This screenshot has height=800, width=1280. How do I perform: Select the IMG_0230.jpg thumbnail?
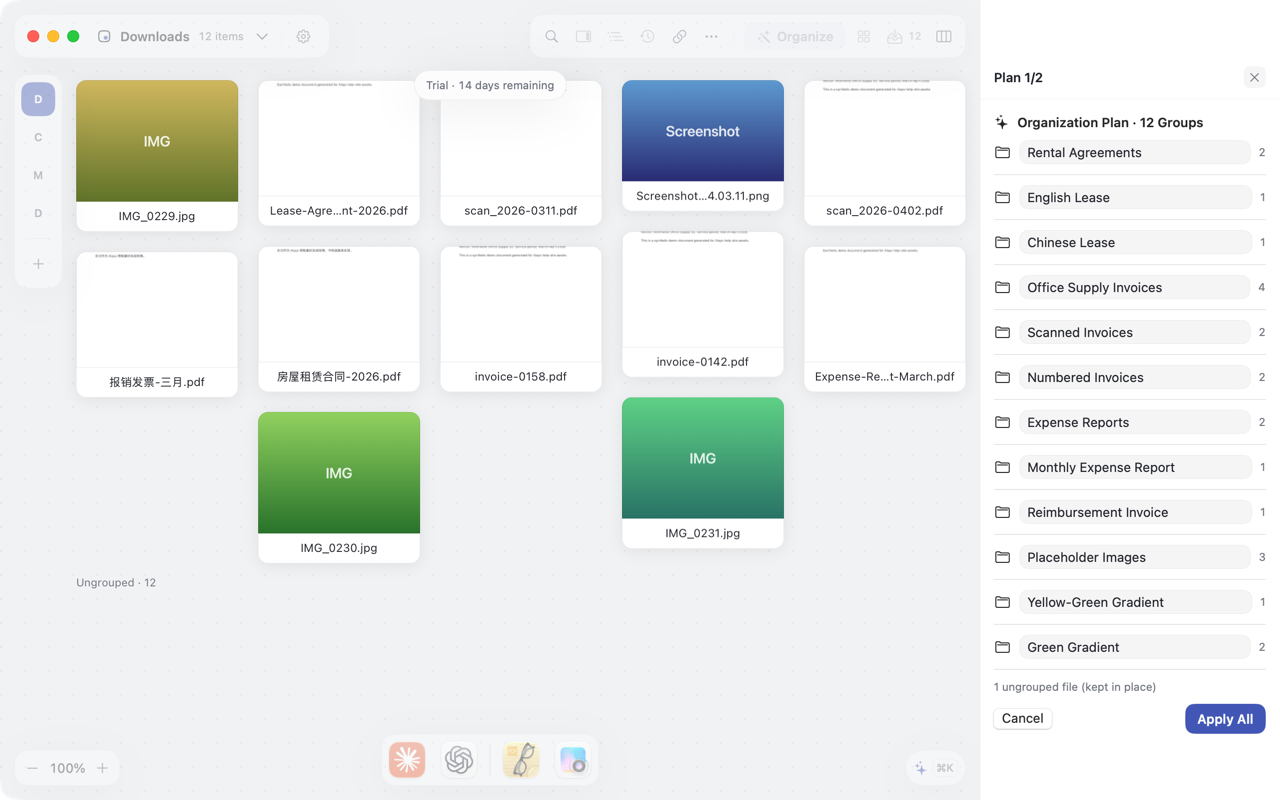pos(339,487)
